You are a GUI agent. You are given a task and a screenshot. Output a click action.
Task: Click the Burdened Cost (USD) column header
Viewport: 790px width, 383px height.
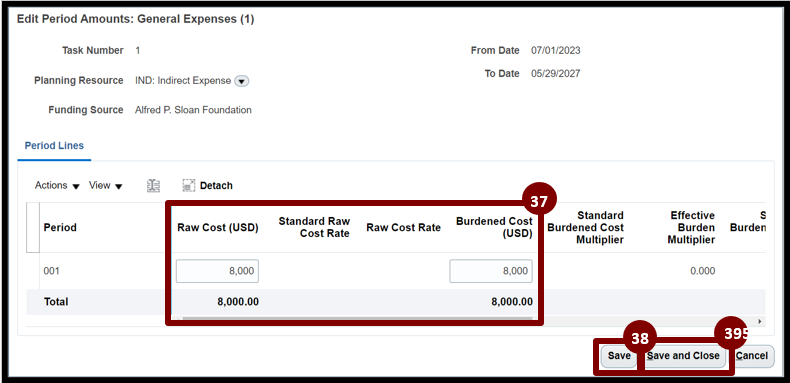coord(494,228)
